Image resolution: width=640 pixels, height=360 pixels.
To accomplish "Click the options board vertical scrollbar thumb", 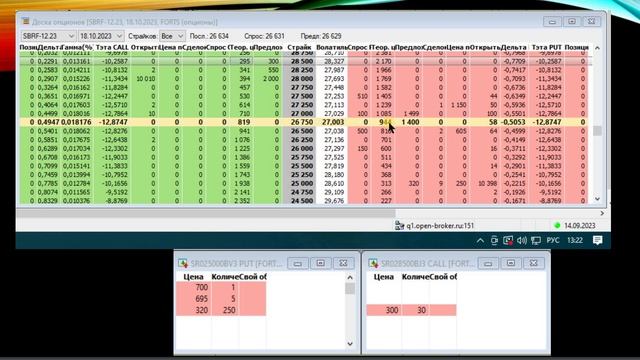I will (597, 131).
